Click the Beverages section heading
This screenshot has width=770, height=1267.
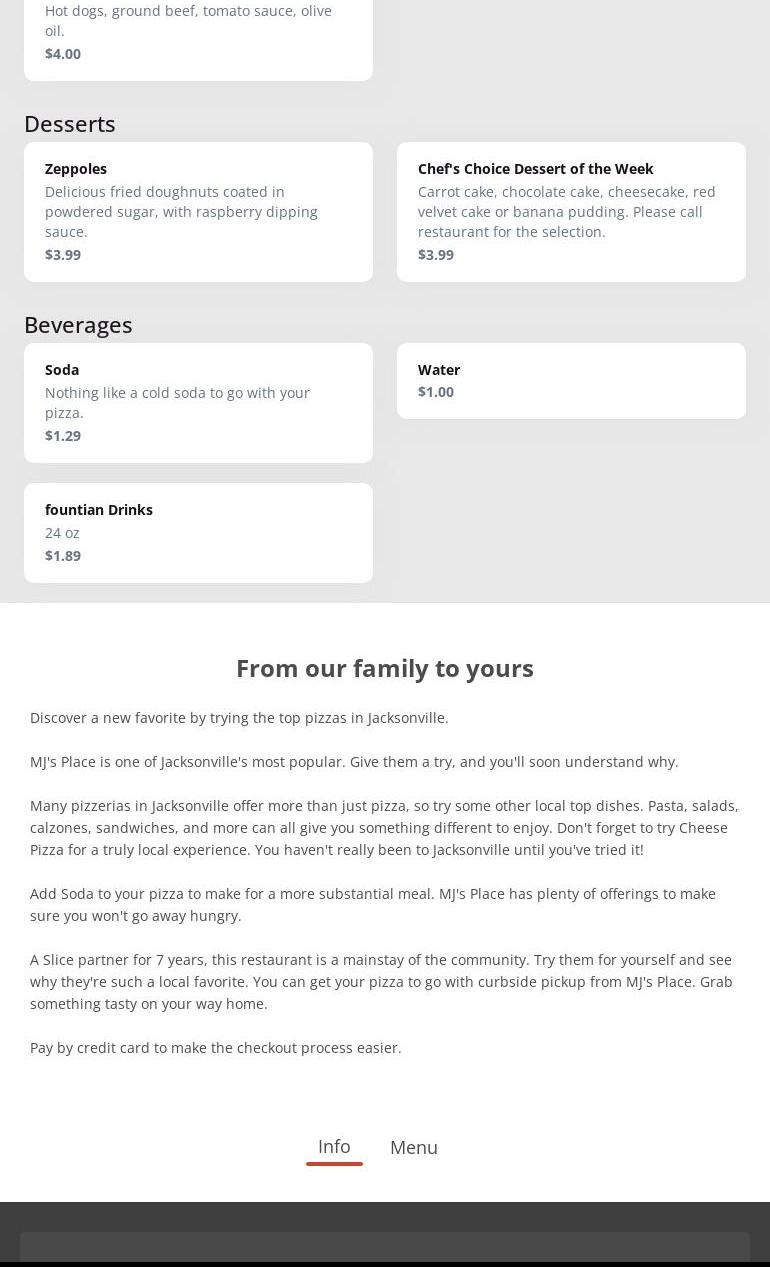[78, 325]
